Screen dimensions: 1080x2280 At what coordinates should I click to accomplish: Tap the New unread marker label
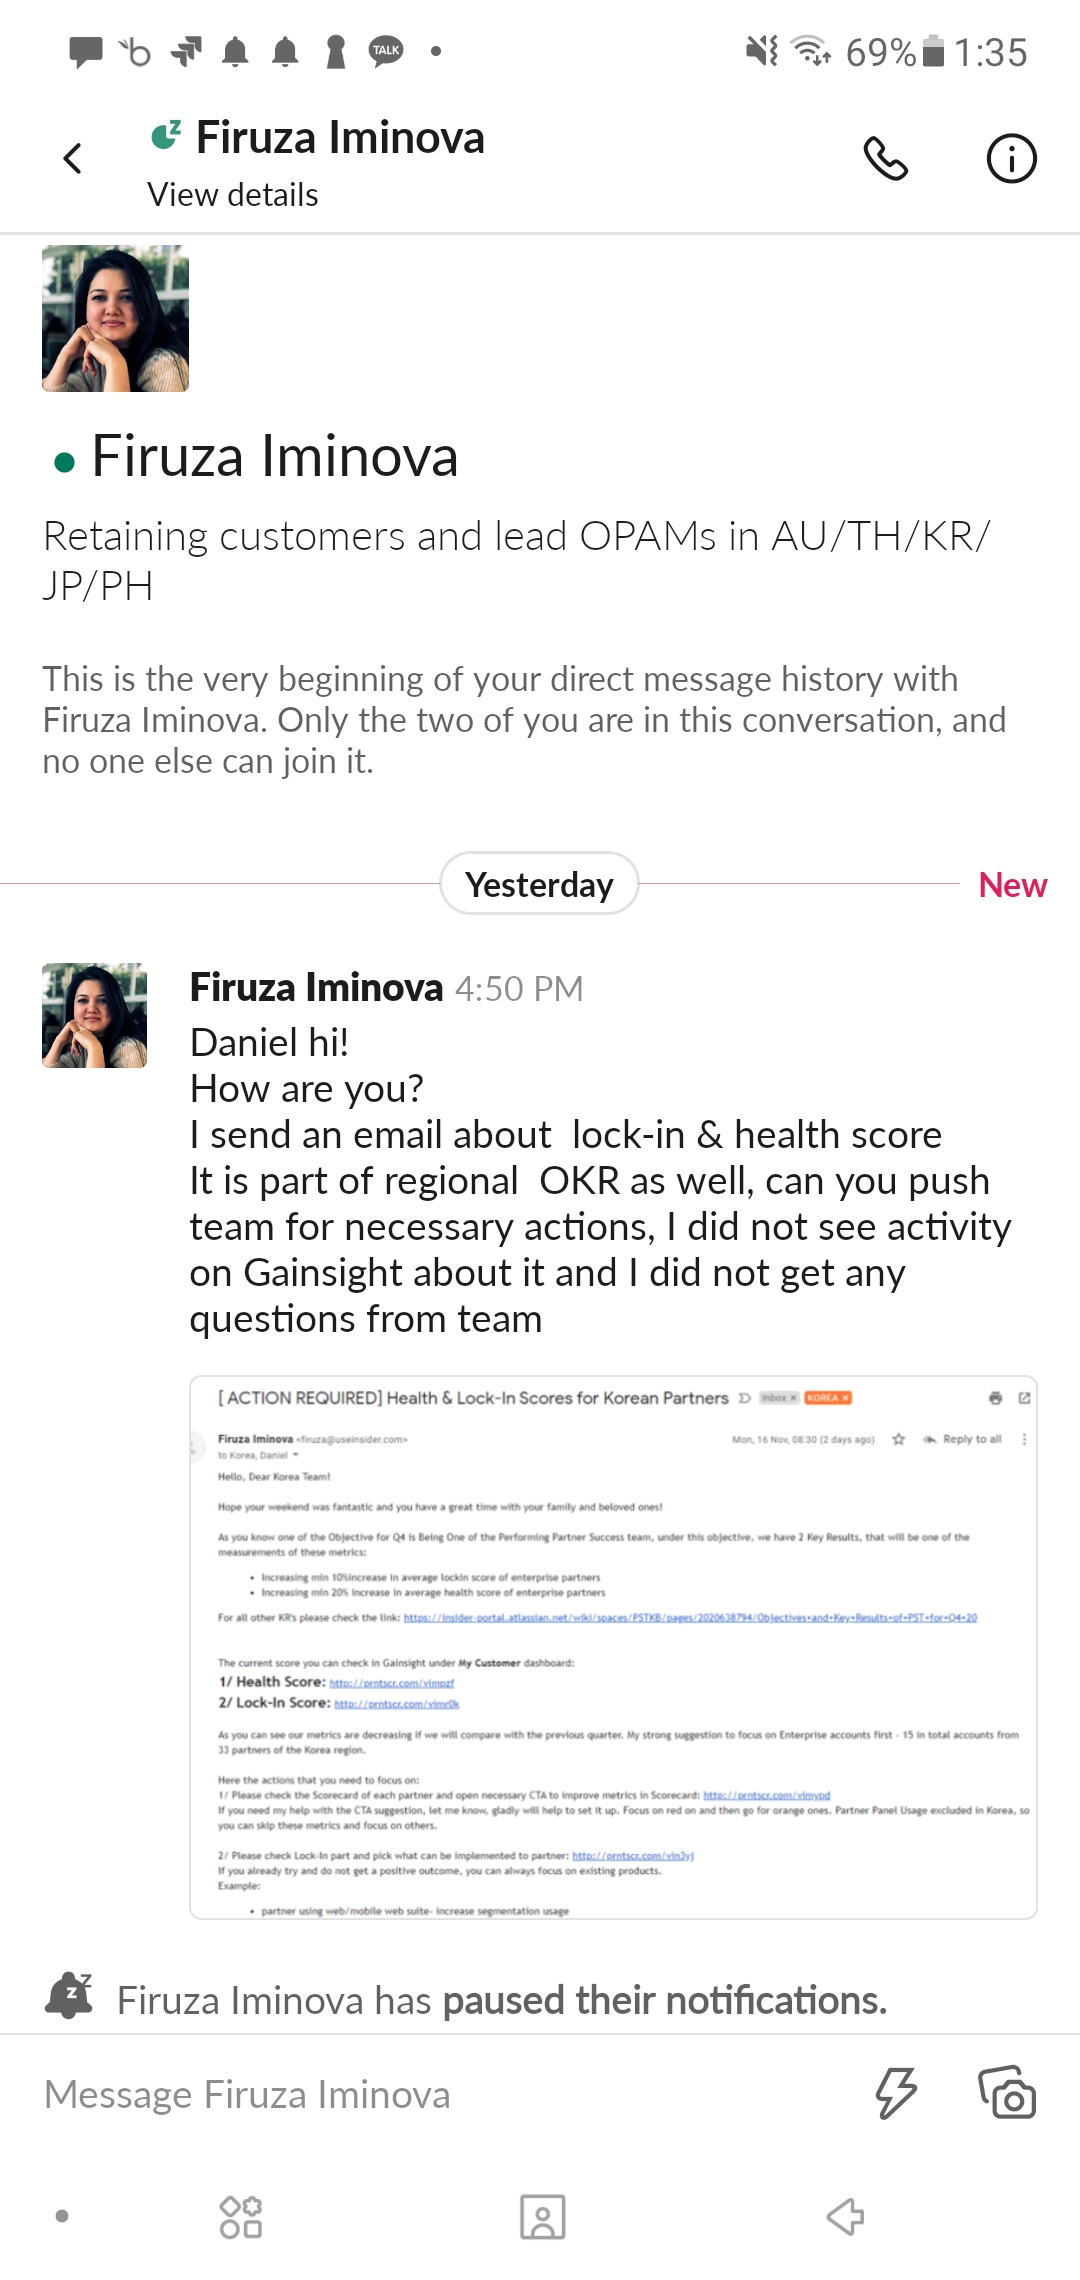coord(1012,885)
